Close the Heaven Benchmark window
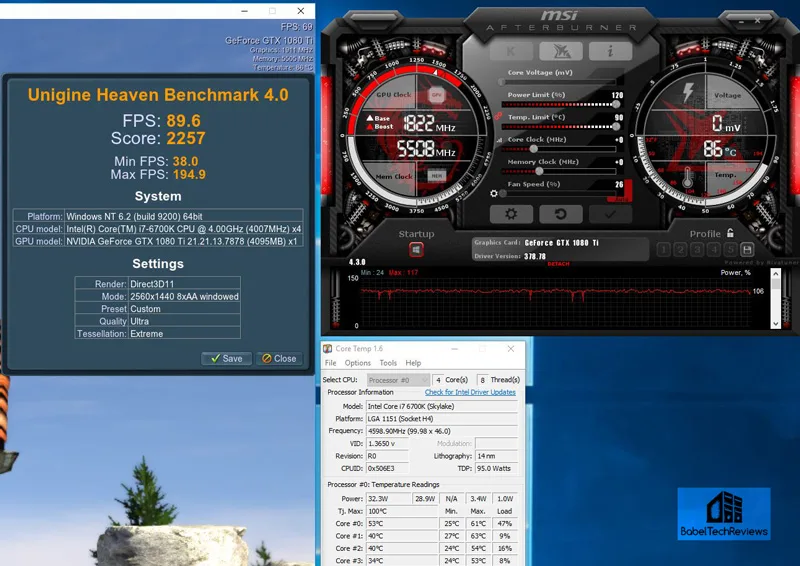 (301, 11)
